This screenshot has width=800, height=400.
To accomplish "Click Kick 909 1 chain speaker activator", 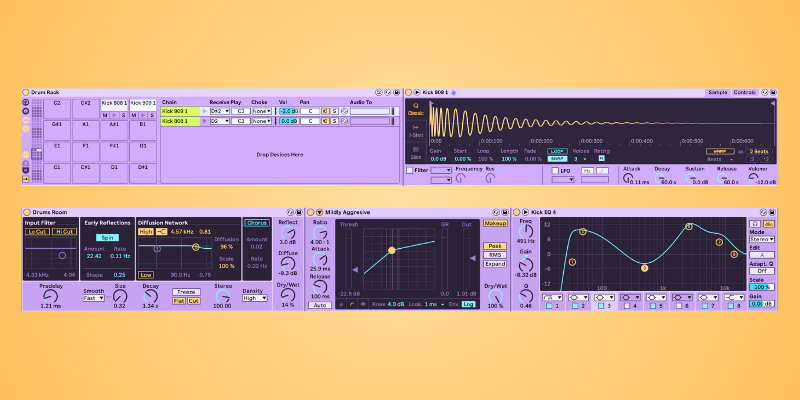I will [324, 111].
